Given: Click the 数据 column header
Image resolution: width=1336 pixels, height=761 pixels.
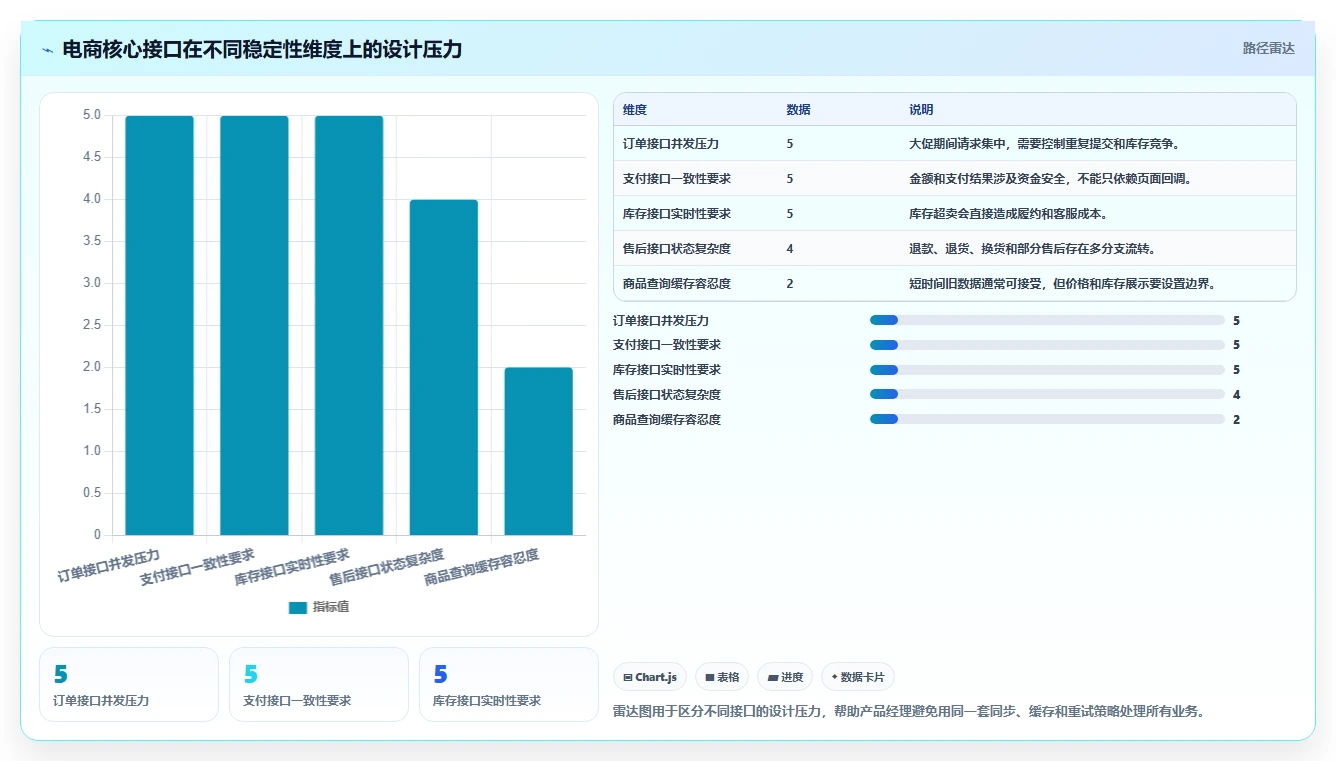Looking at the screenshot, I should (798, 110).
